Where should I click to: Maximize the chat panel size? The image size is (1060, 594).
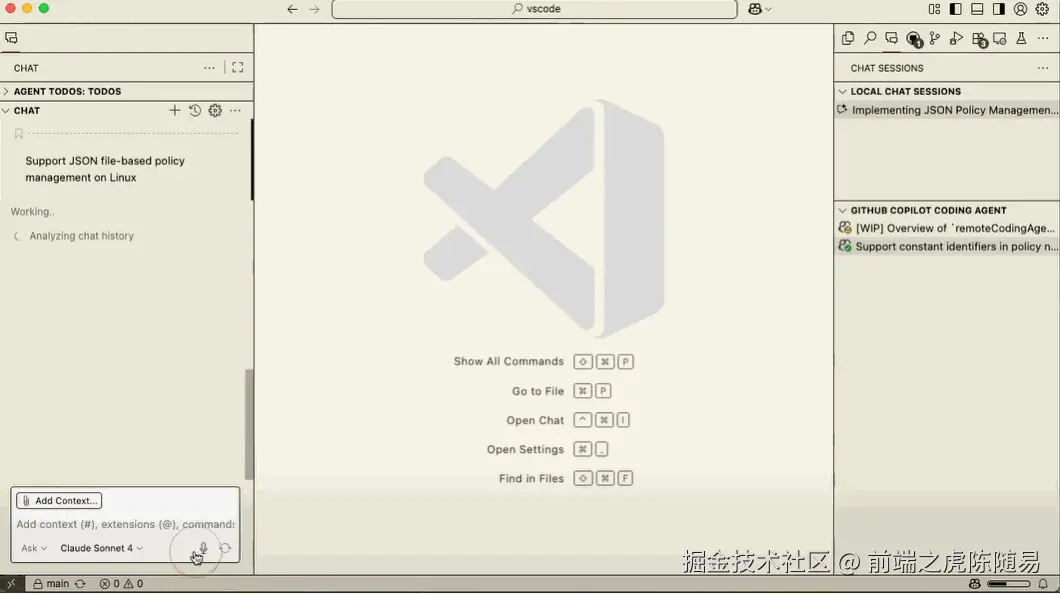click(237, 68)
